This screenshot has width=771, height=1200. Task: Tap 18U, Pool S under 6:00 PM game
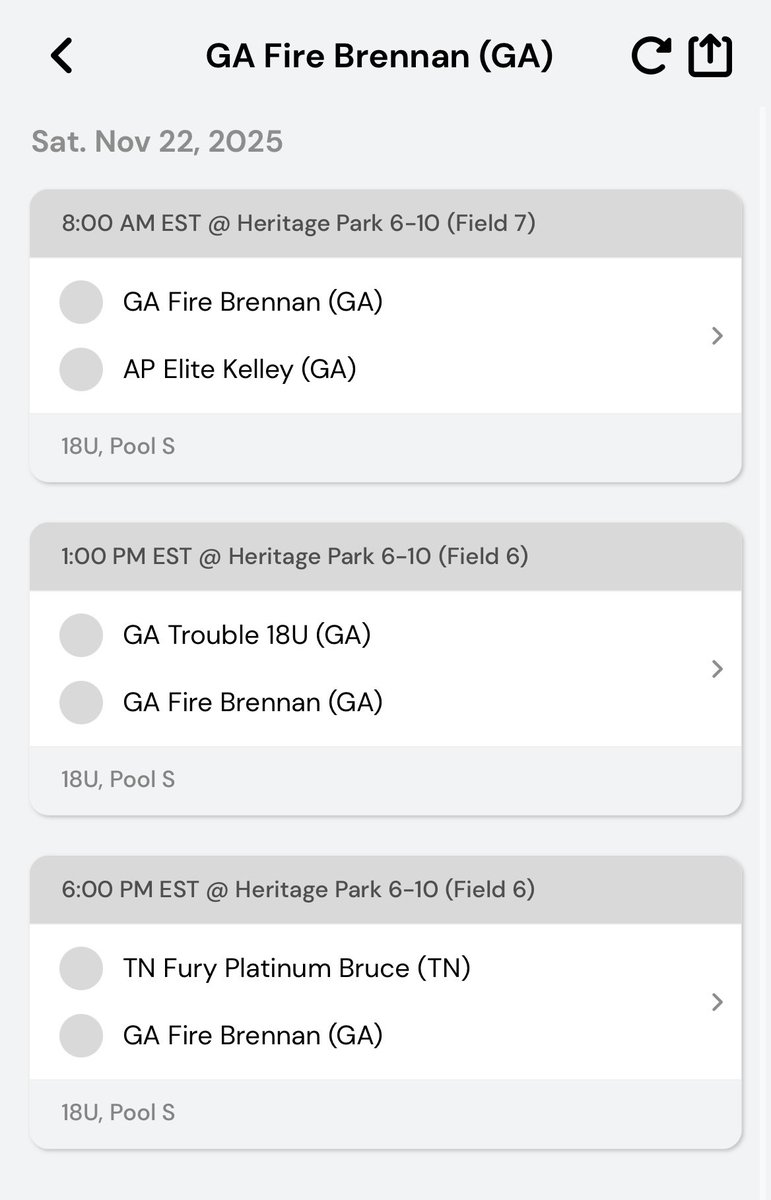point(118,1112)
